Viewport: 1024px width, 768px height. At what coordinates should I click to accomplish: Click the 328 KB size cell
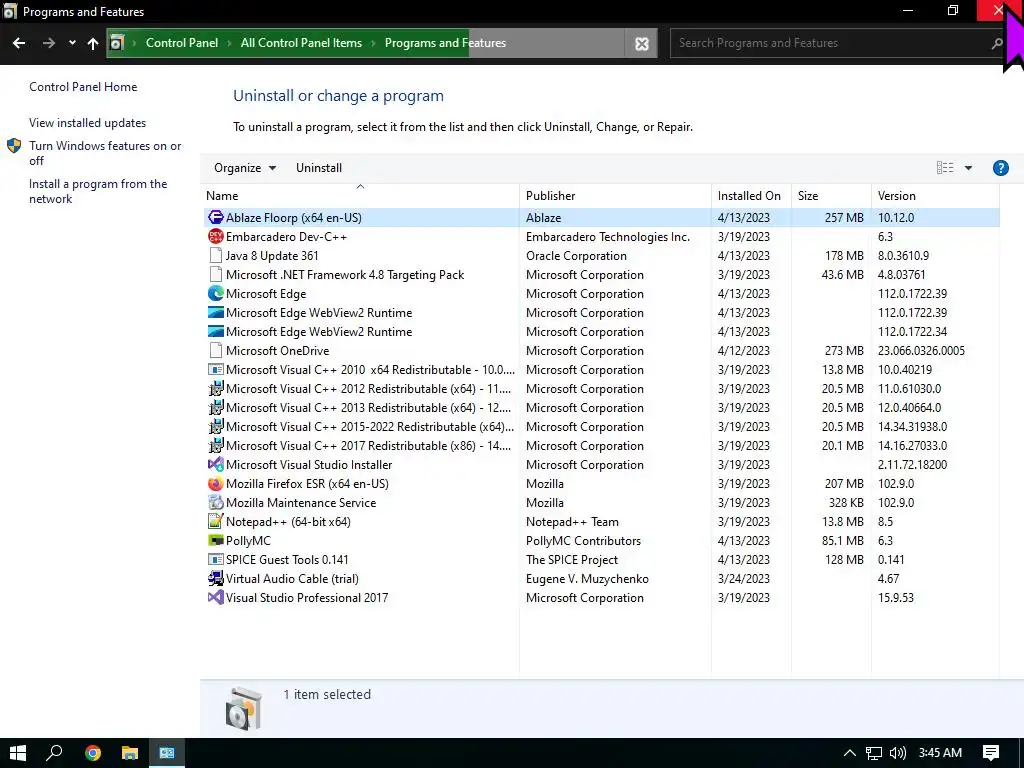tap(844, 502)
